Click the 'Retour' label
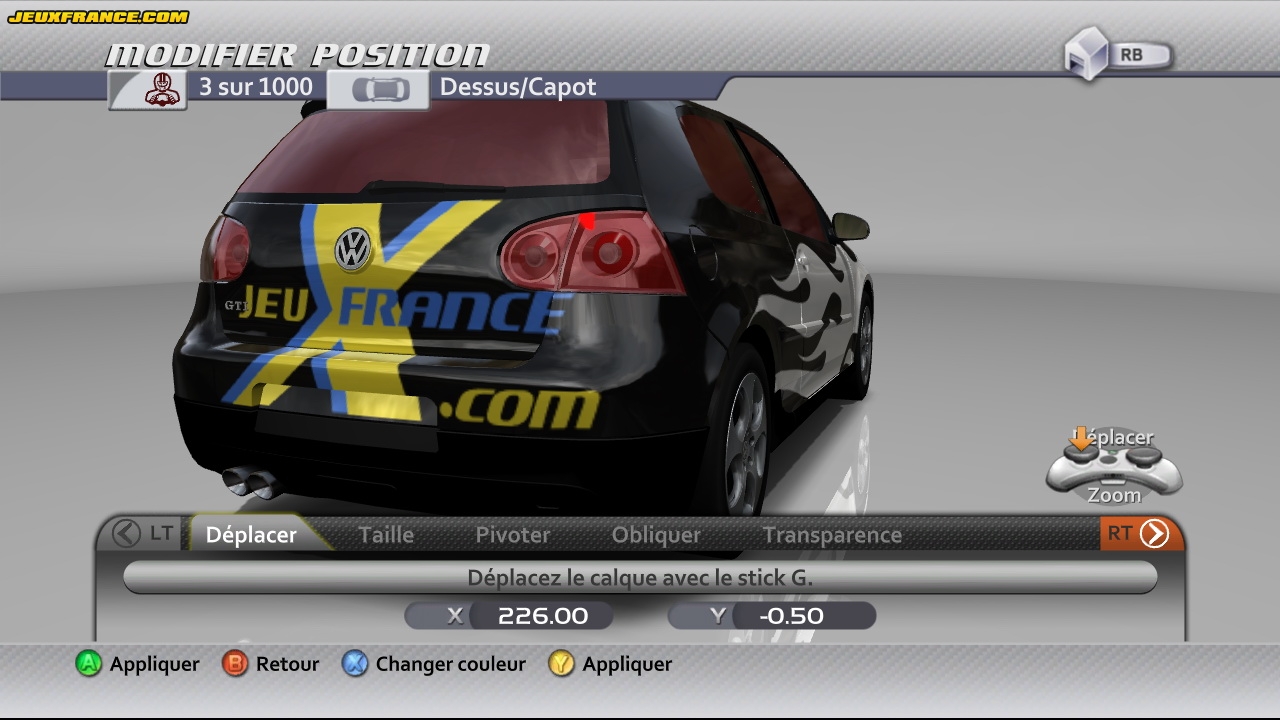Image resolution: width=1280 pixels, height=720 pixels. [288, 664]
